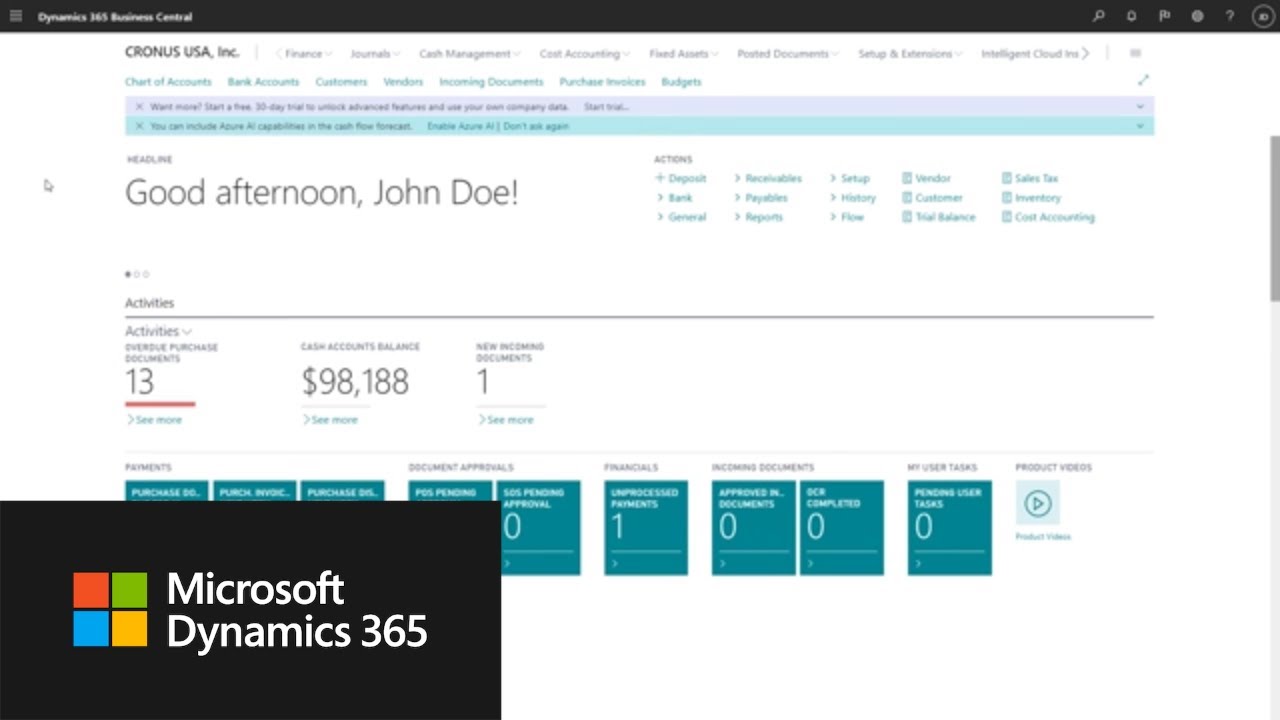The image size is (1280, 720).
Task: Open the Pending User Tasks tile
Action: (950, 528)
